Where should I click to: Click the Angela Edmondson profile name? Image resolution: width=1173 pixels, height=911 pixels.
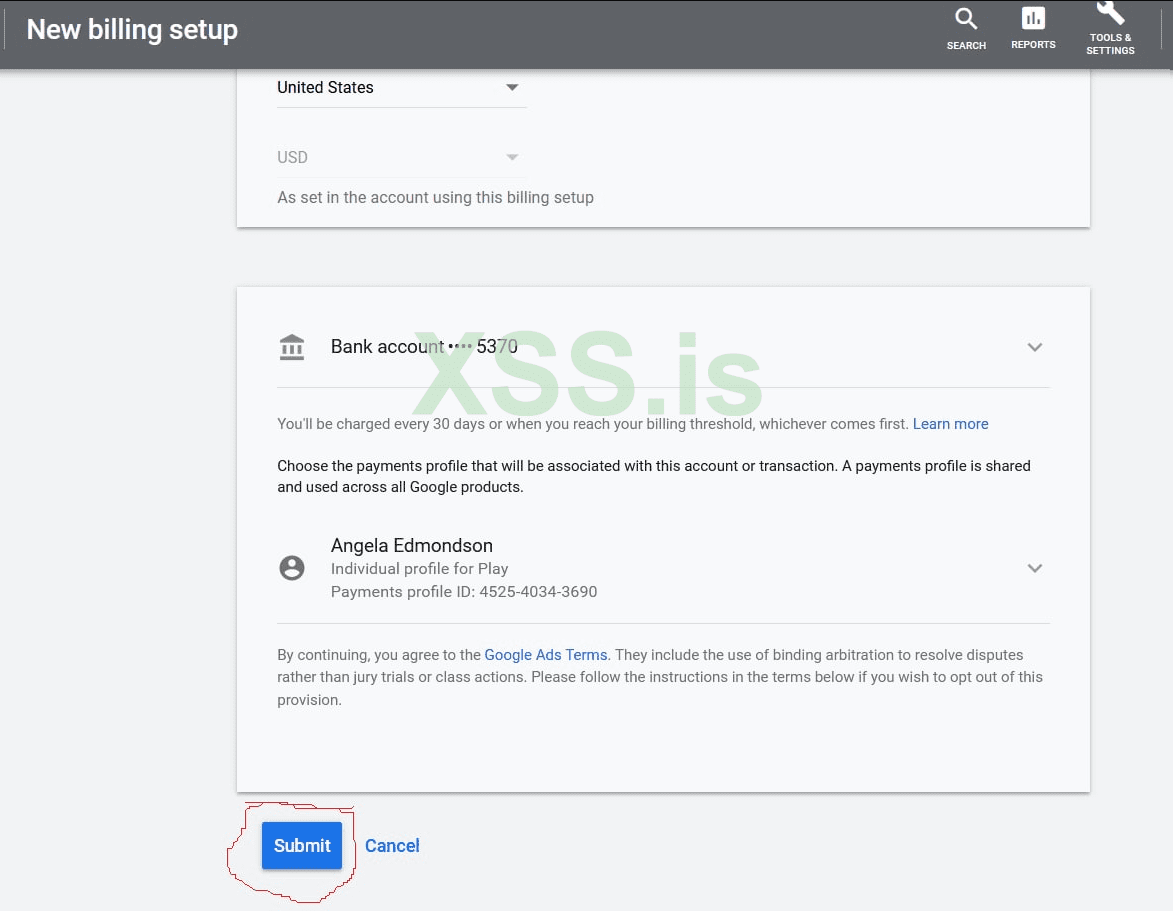click(x=412, y=545)
